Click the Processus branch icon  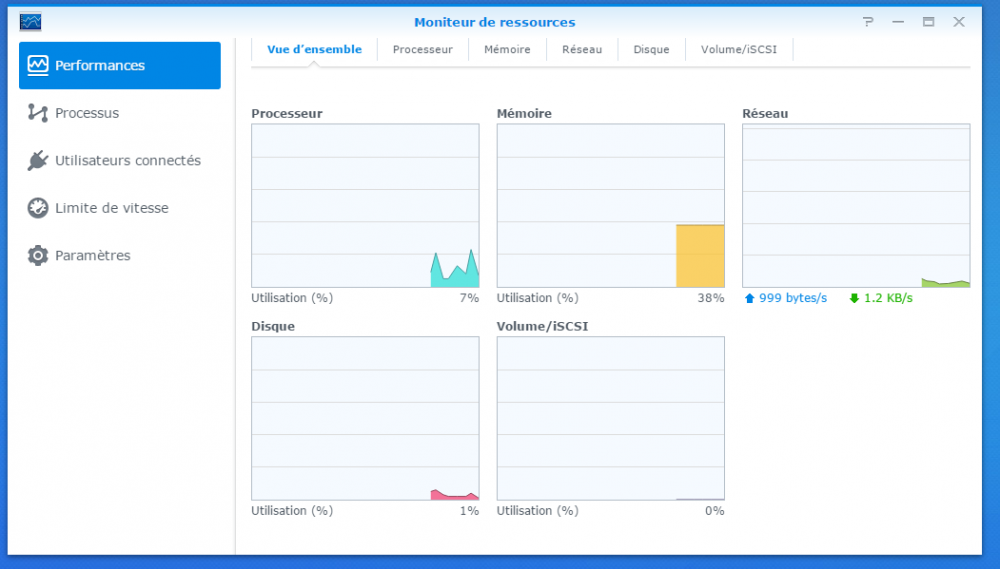38,113
